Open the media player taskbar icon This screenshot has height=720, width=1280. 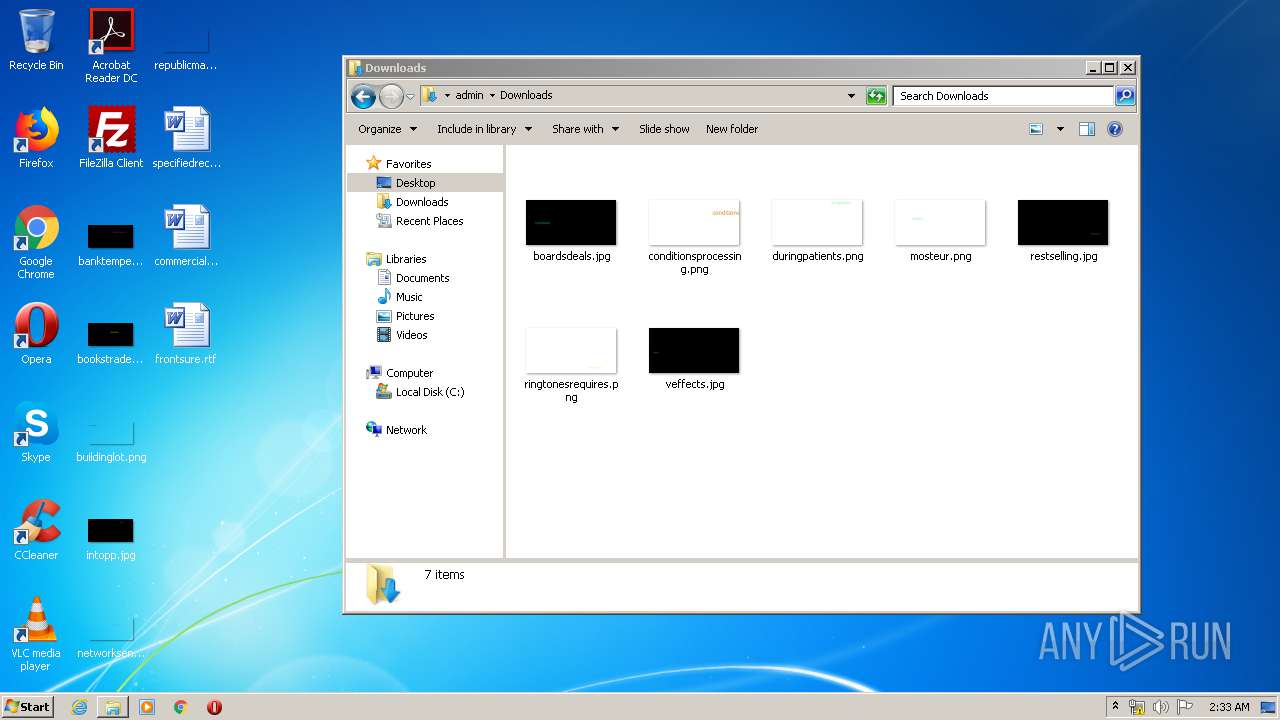point(147,707)
